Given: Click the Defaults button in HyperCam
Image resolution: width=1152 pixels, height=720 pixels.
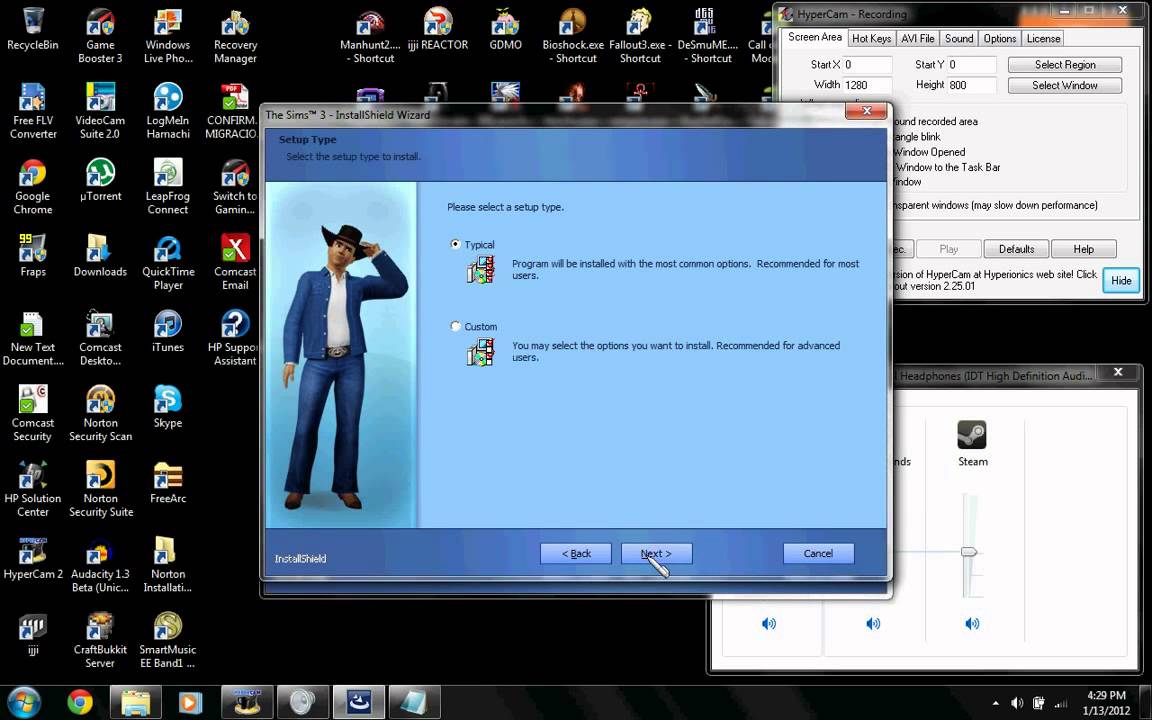Looking at the screenshot, I should (1016, 249).
